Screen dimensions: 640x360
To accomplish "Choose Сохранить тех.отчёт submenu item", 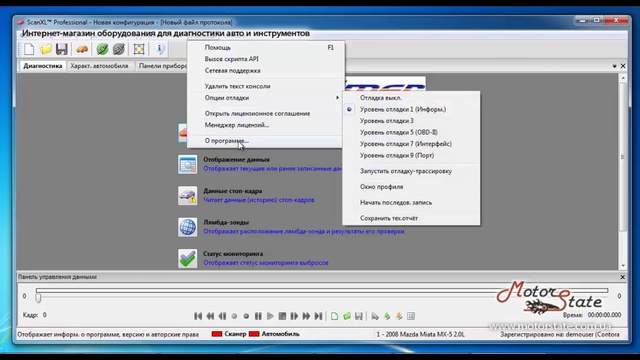I will point(411,218).
